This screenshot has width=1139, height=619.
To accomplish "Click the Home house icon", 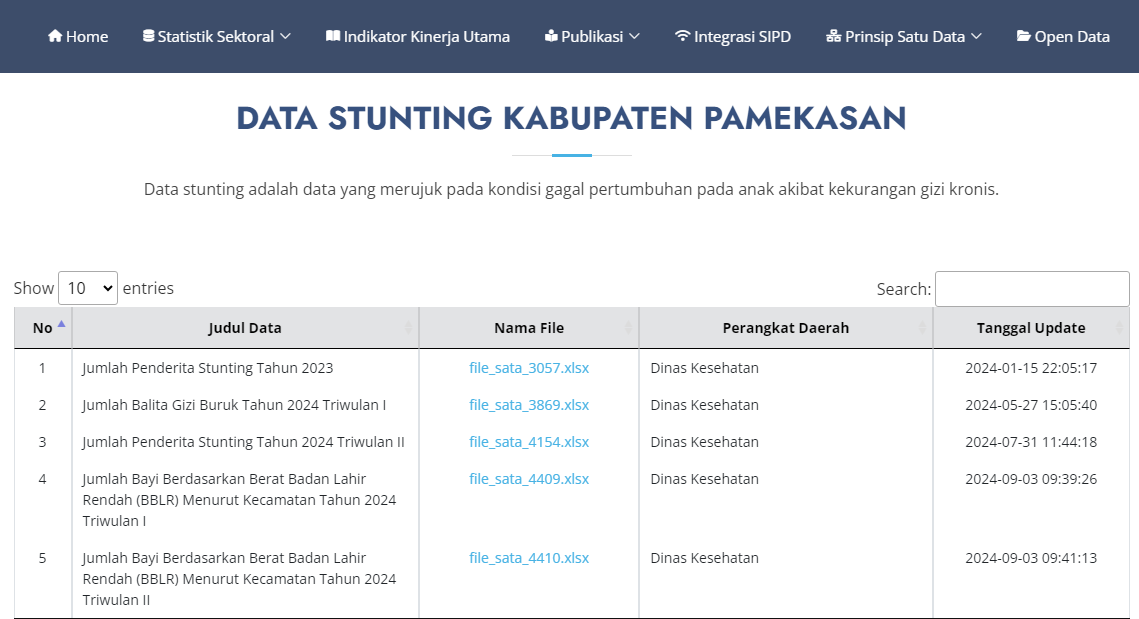I will pyautogui.click(x=55, y=36).
